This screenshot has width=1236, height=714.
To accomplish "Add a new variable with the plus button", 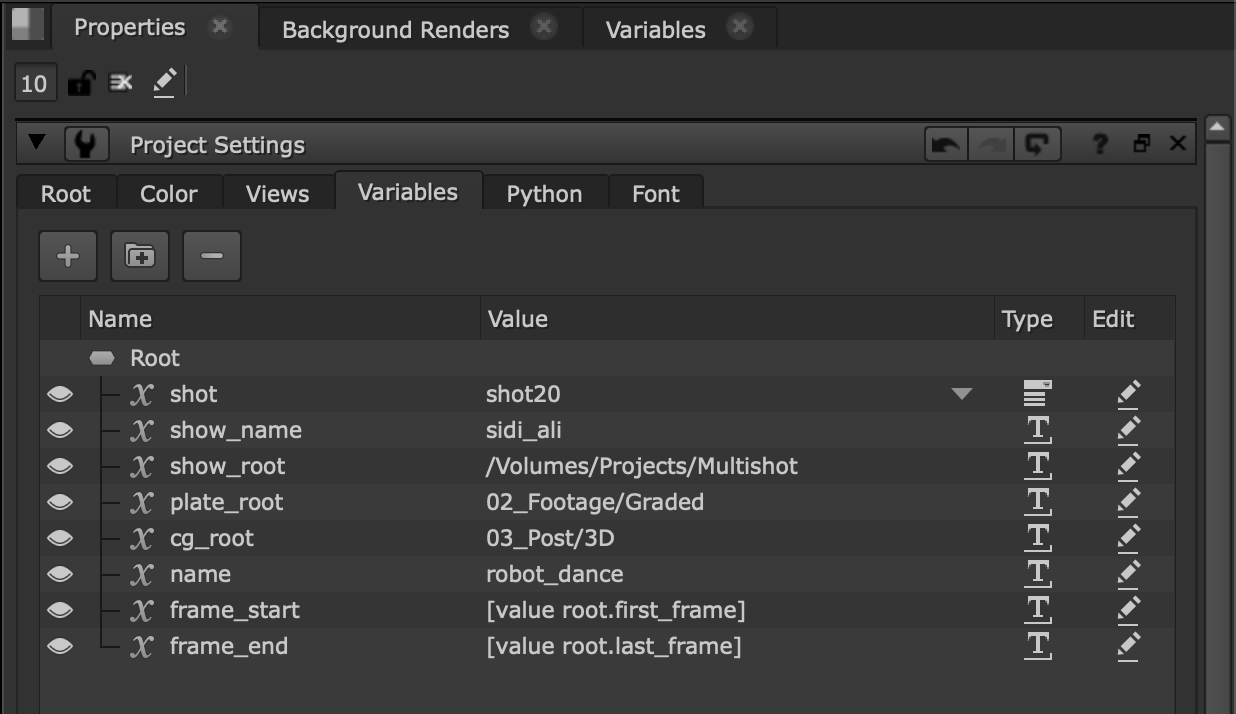I will [x=67, y=256].
